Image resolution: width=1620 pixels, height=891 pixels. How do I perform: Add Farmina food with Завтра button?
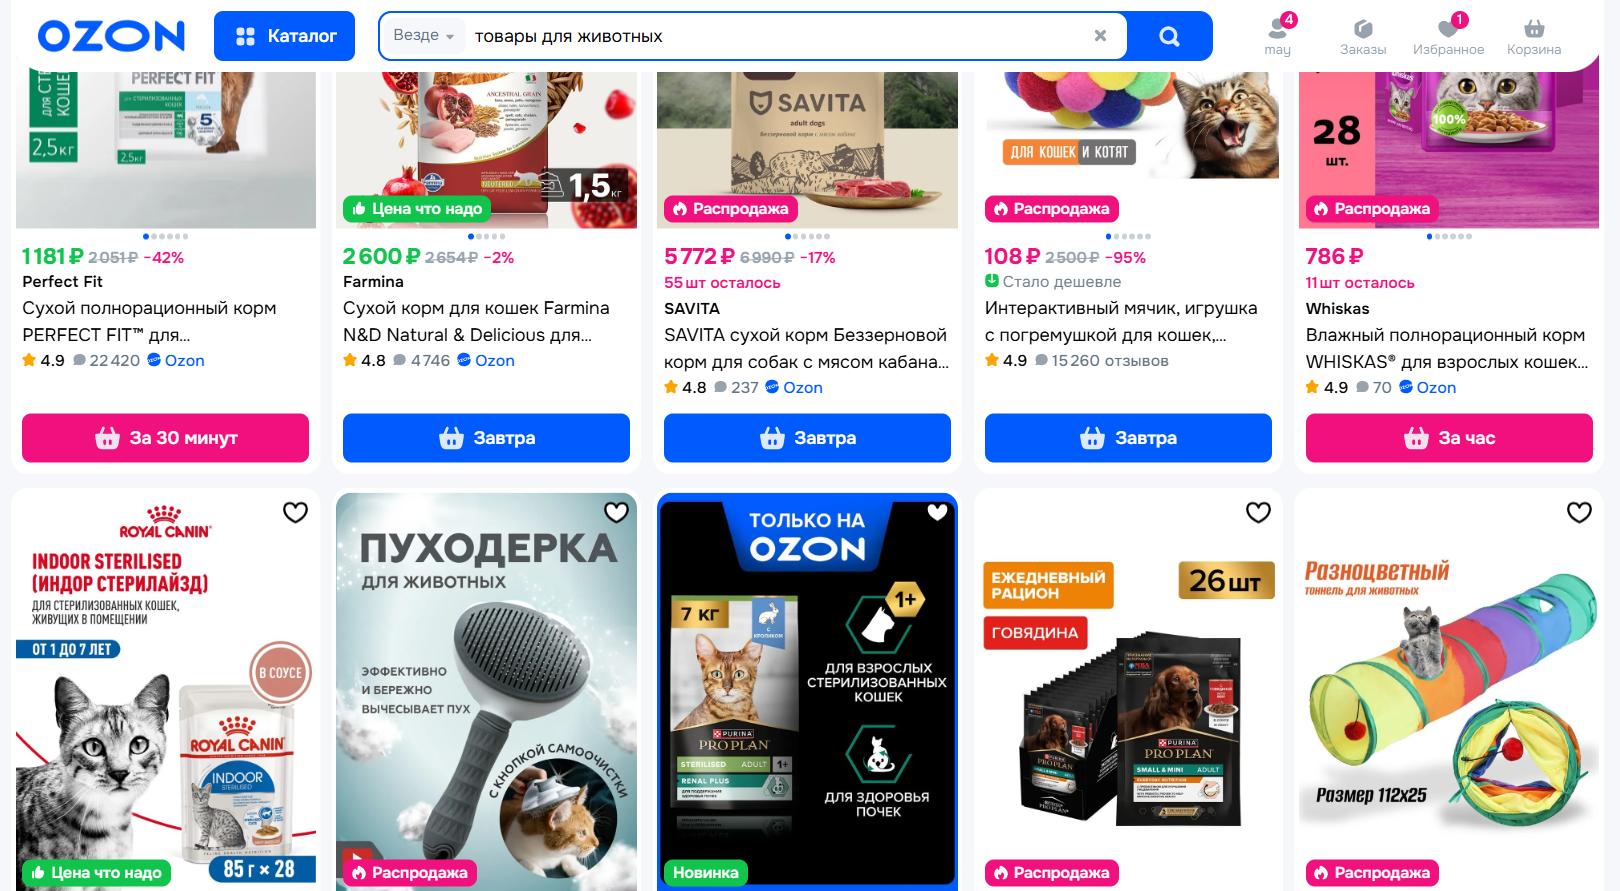(486, 438)
